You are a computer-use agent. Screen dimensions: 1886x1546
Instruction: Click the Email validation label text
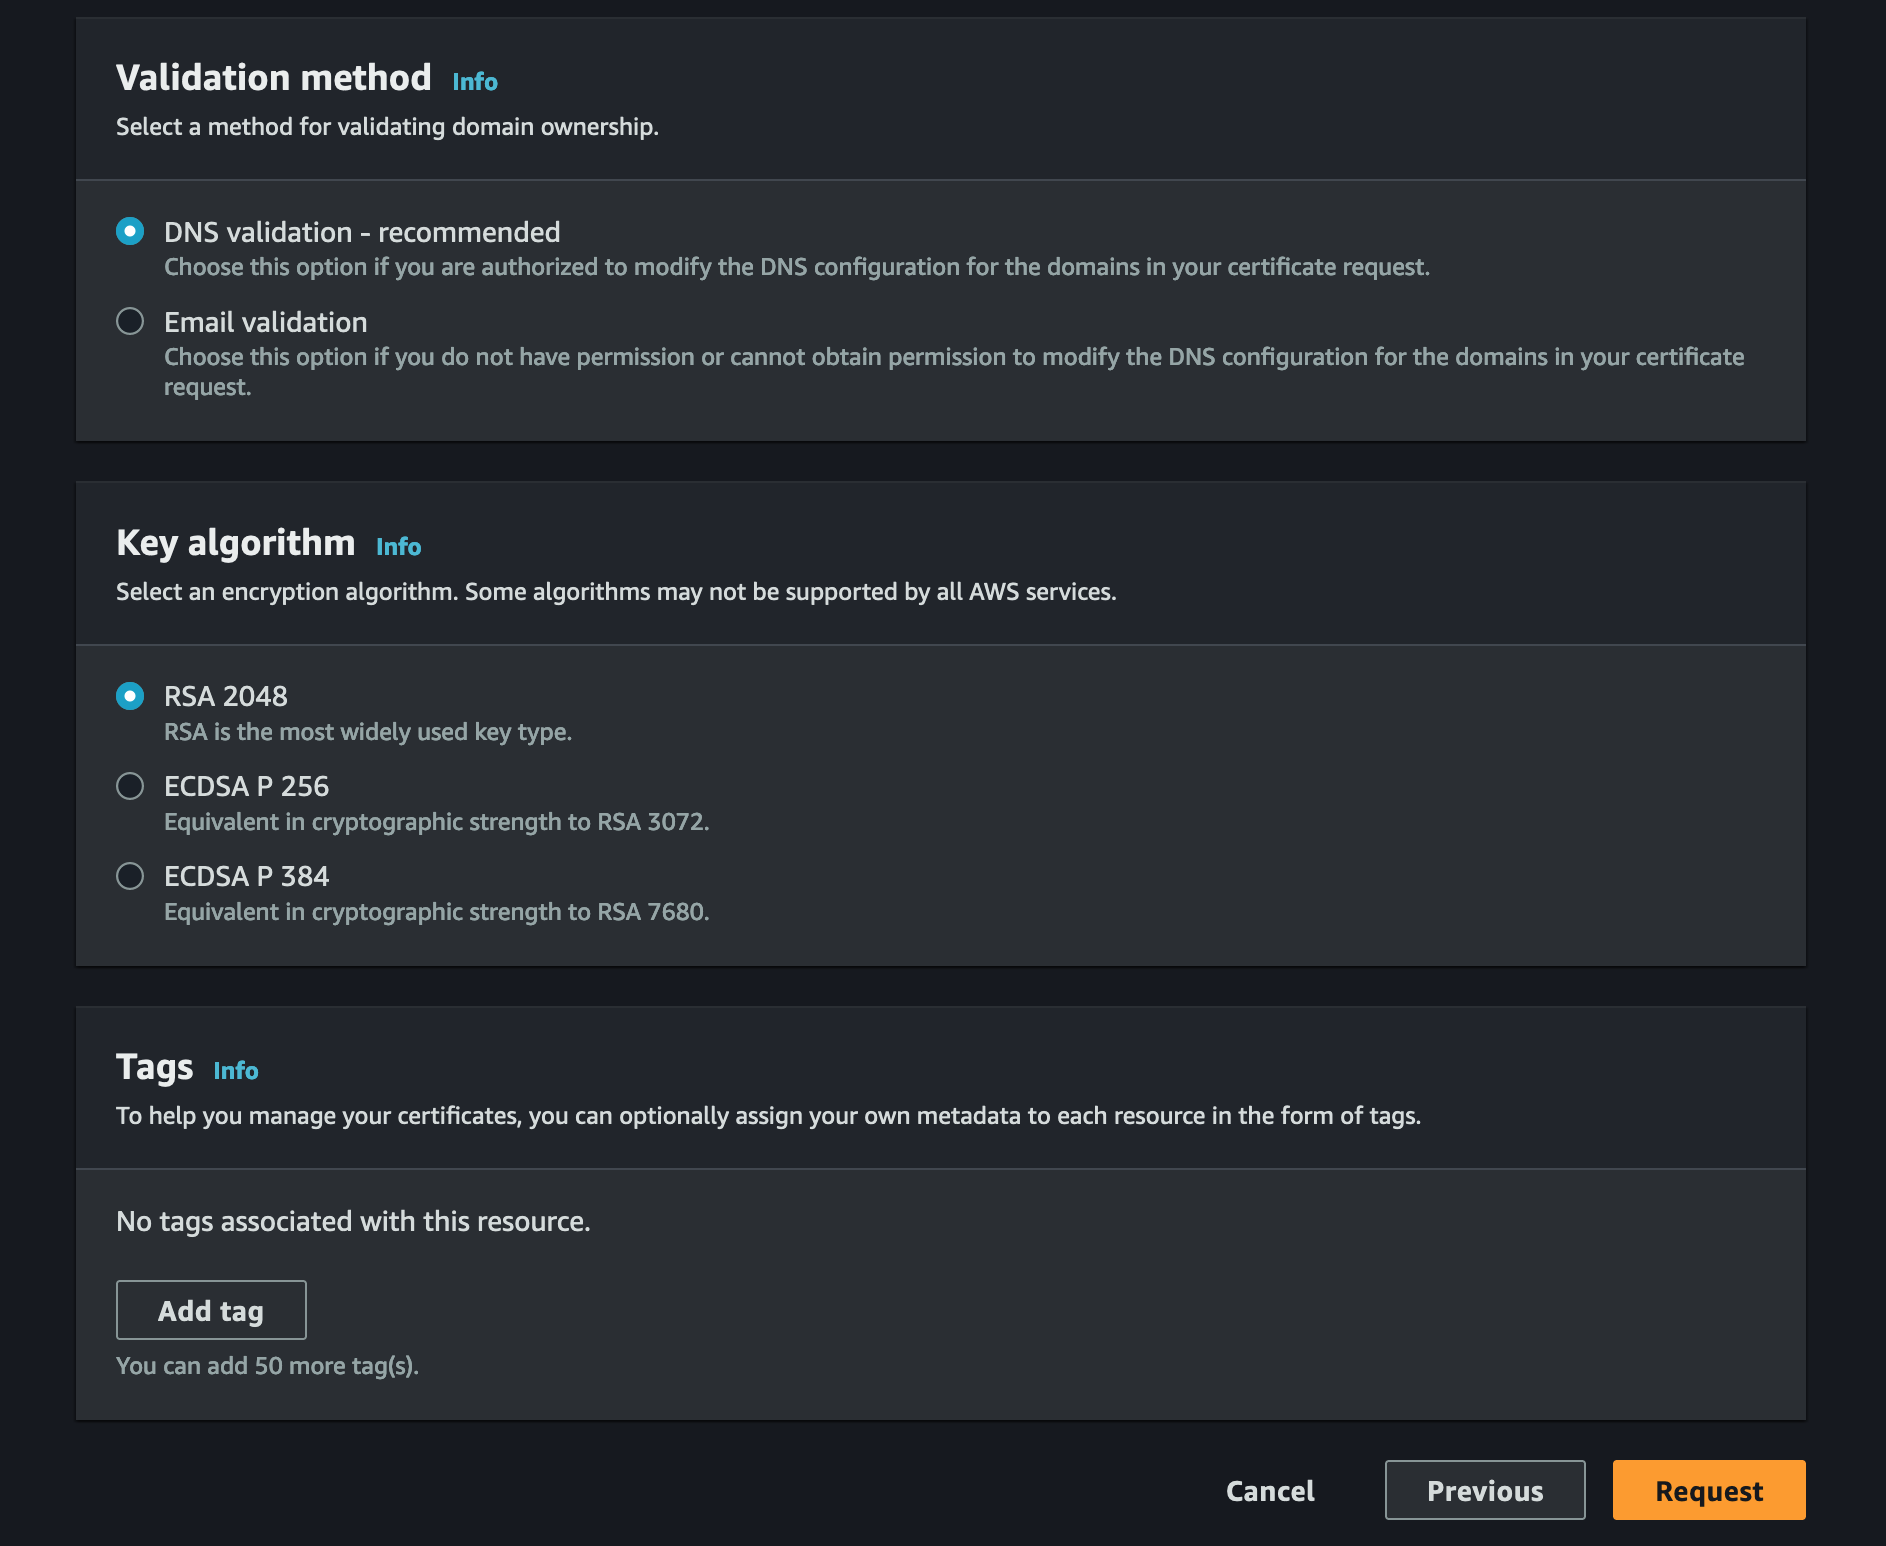(x=265, y=321)
